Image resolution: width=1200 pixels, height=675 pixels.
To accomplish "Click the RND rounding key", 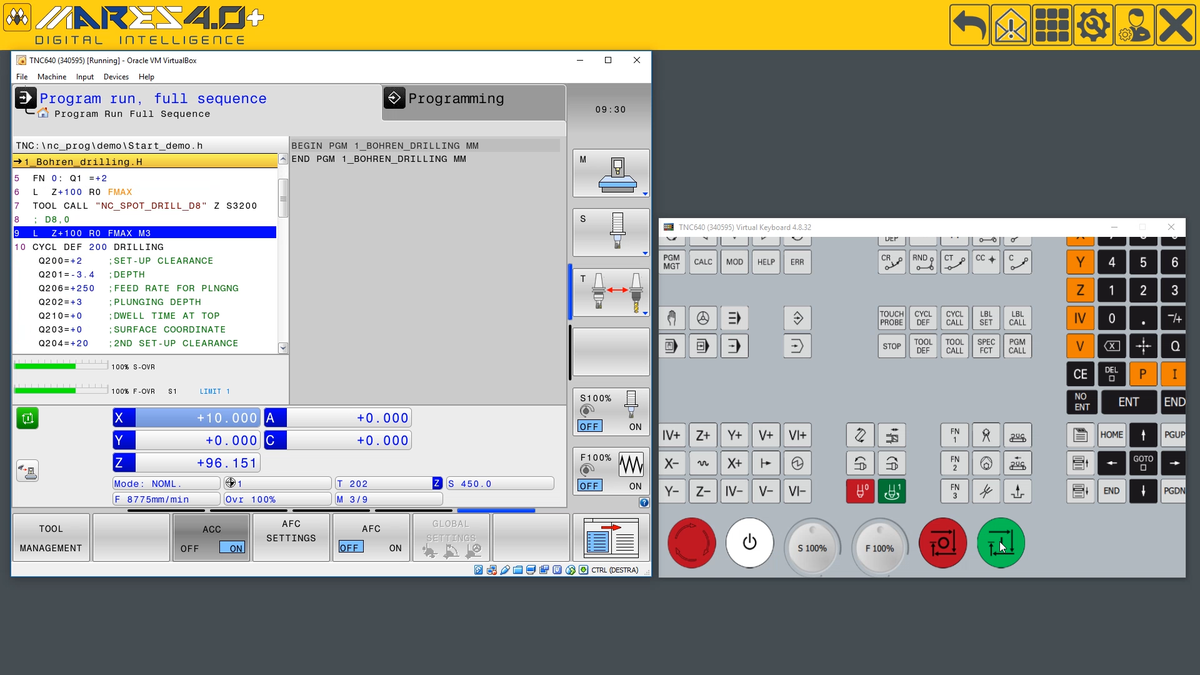I will [x=924, y=262].
